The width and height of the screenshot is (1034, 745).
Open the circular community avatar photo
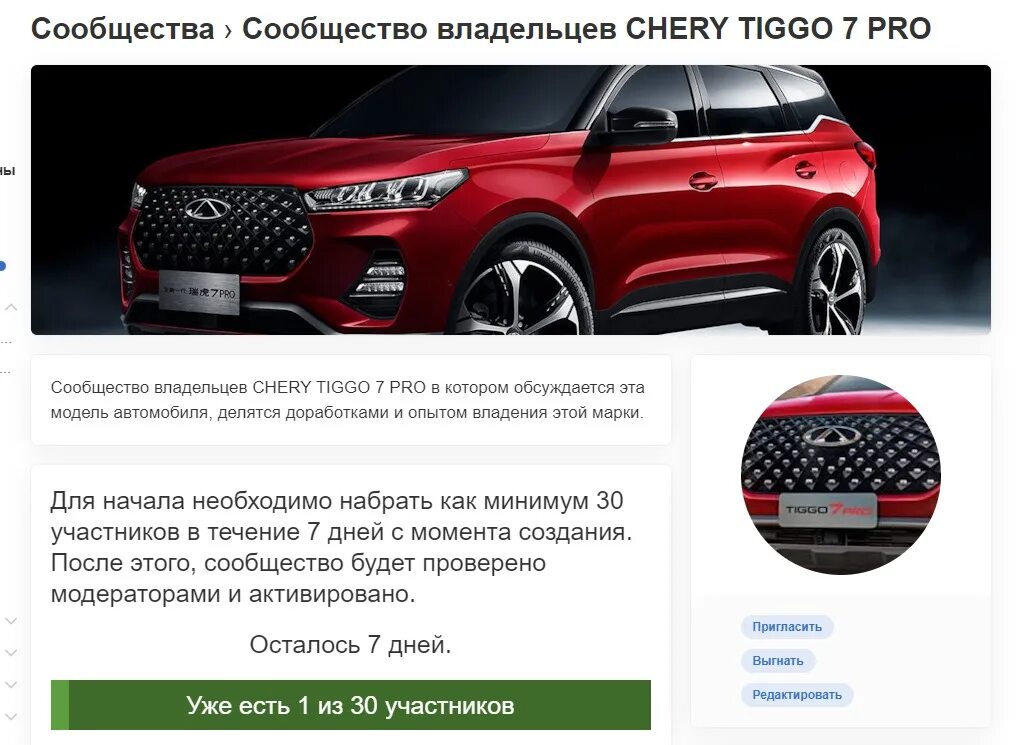[841, 475]
